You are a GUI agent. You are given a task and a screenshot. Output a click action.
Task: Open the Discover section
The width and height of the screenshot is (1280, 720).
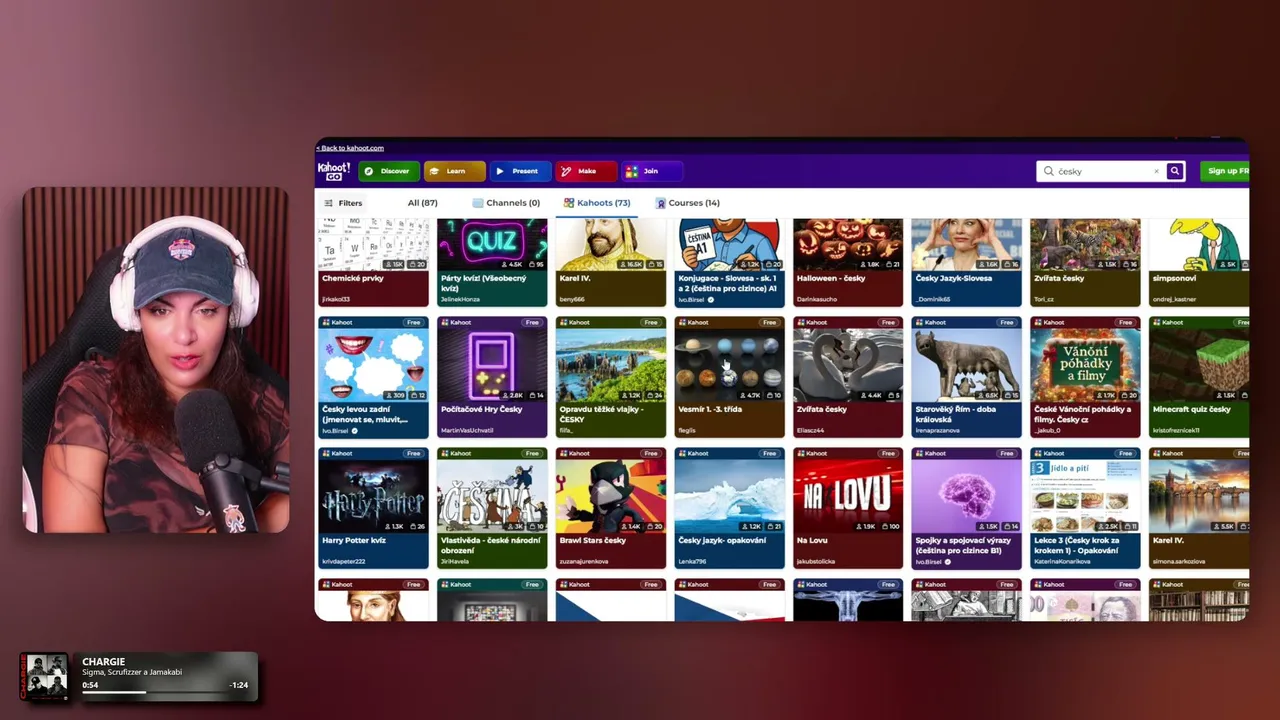(x=388, y=171)
